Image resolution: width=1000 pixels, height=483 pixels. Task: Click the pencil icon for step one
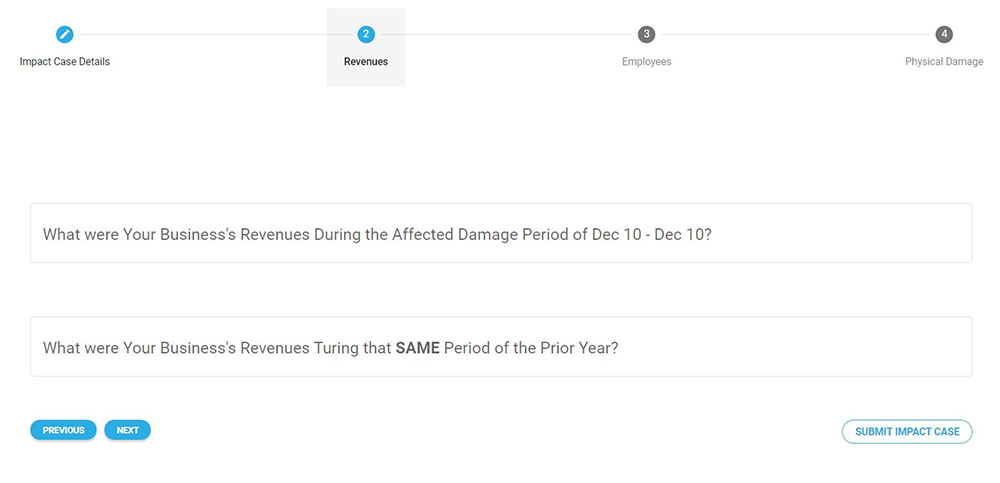[65, 35]
